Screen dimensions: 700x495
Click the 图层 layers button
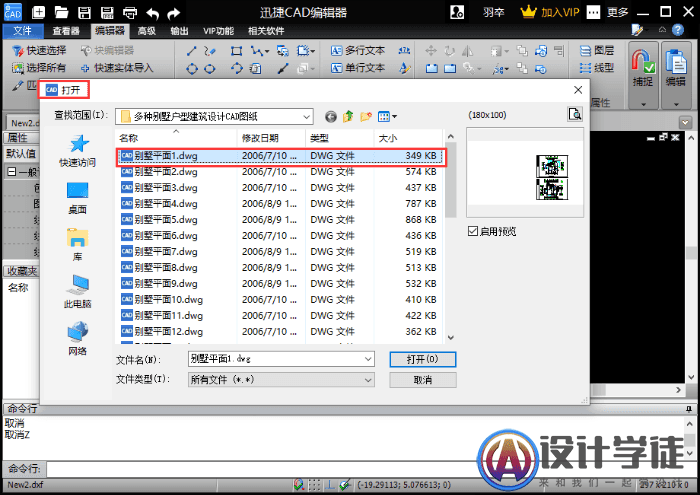pyautogui.click(x=597, y=50)
